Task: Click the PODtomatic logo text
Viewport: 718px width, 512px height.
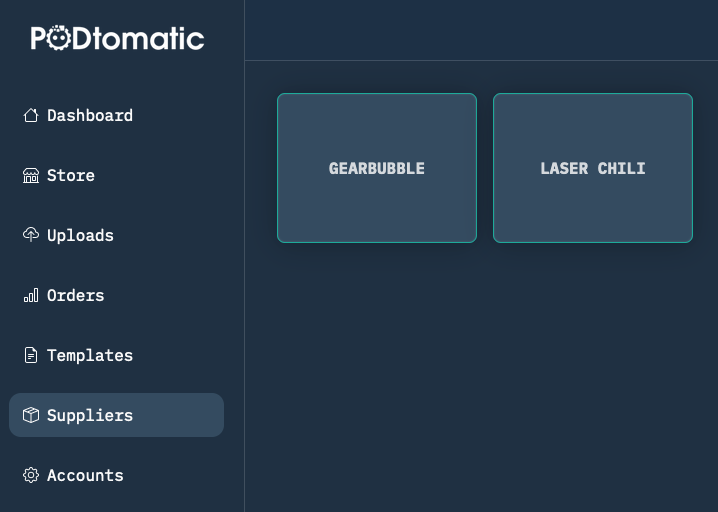Action: [117, 38]
